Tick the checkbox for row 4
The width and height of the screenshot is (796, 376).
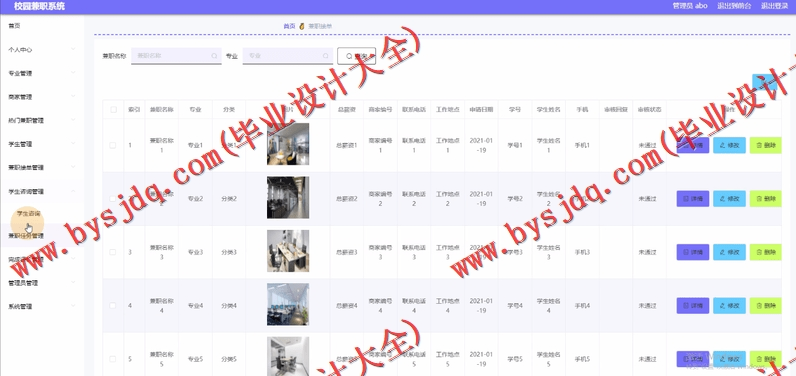coord(113,305)
